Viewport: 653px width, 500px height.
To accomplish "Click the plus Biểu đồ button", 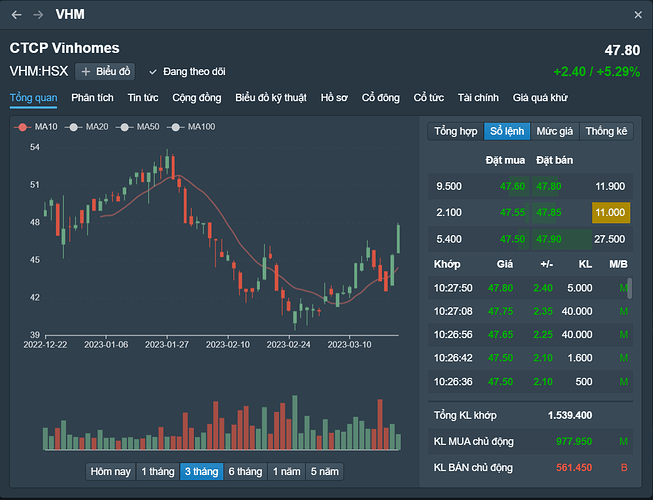I will pos(105,71).
